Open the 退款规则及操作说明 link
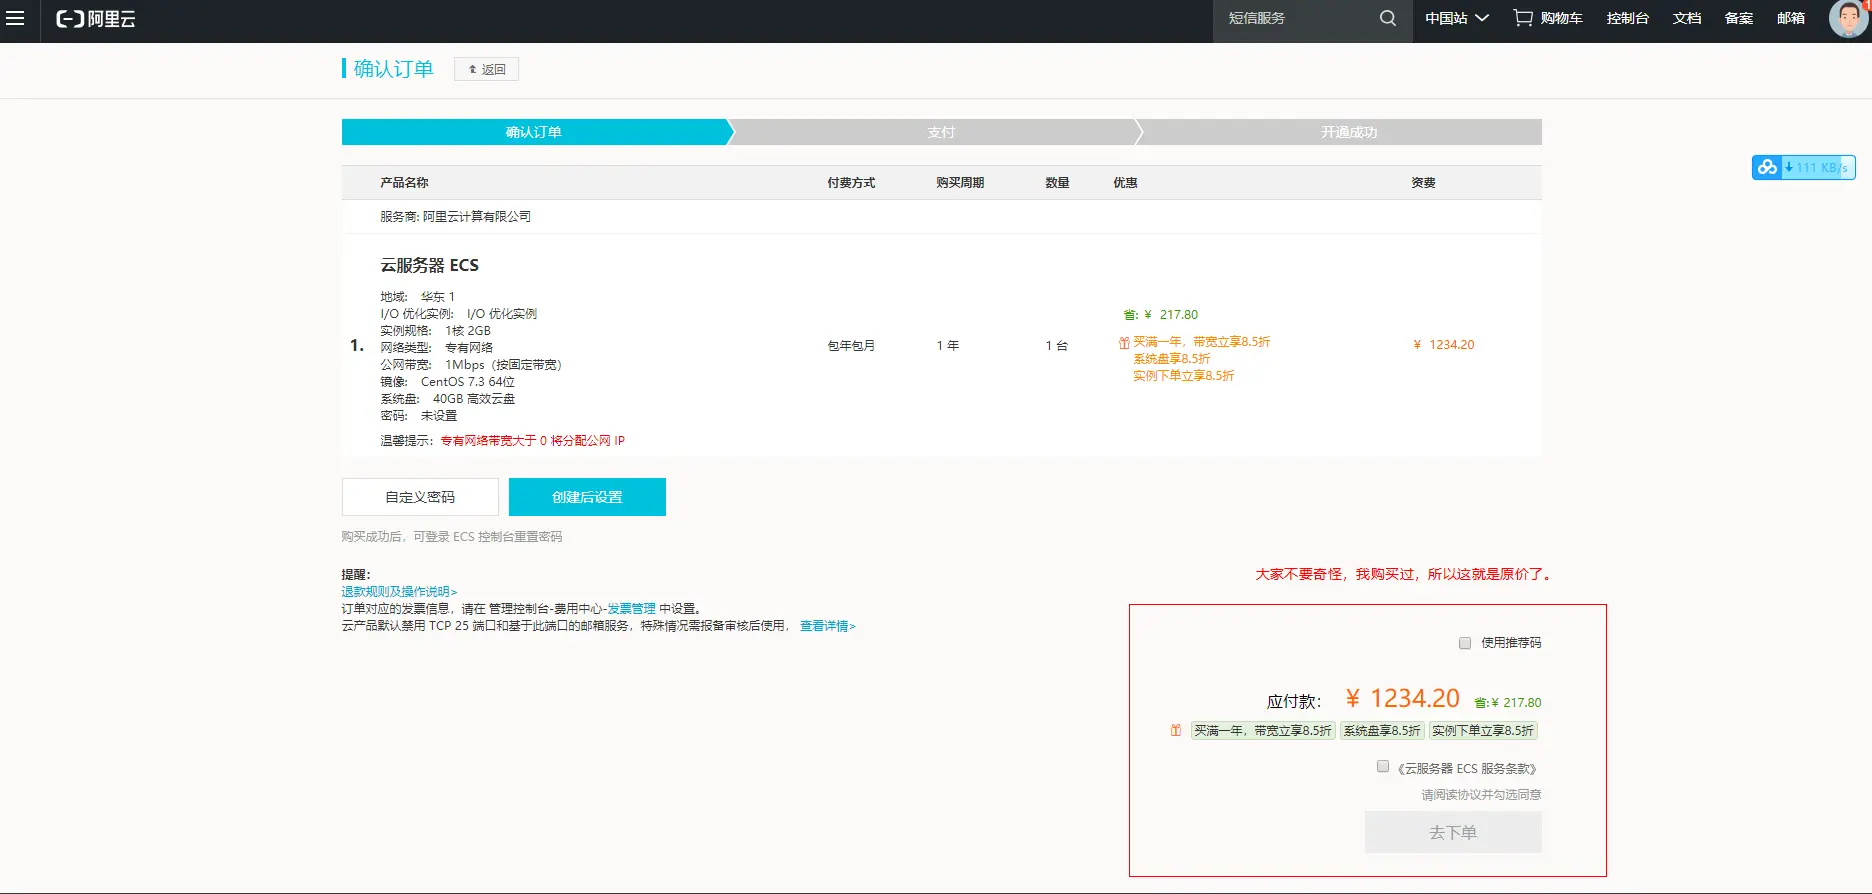 coord(399,592)
